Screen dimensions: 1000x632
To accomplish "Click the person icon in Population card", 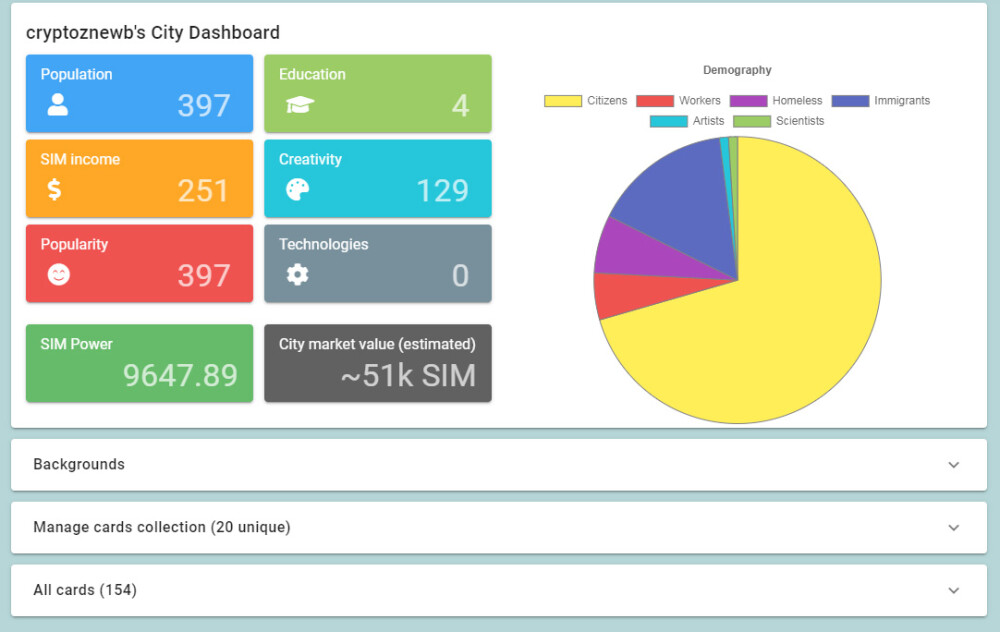I will pyautogui.click(x=58, y=105).
